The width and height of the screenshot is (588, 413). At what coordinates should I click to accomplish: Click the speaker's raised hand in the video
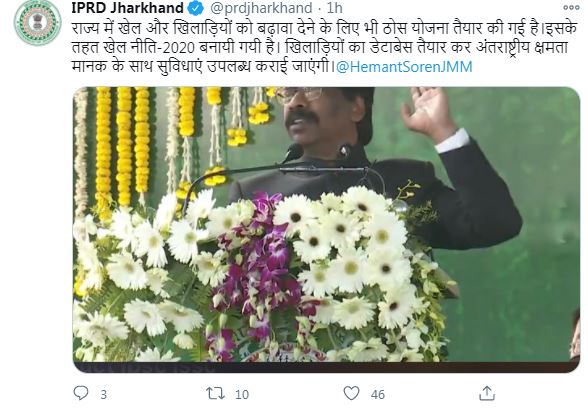coord(427,113)
